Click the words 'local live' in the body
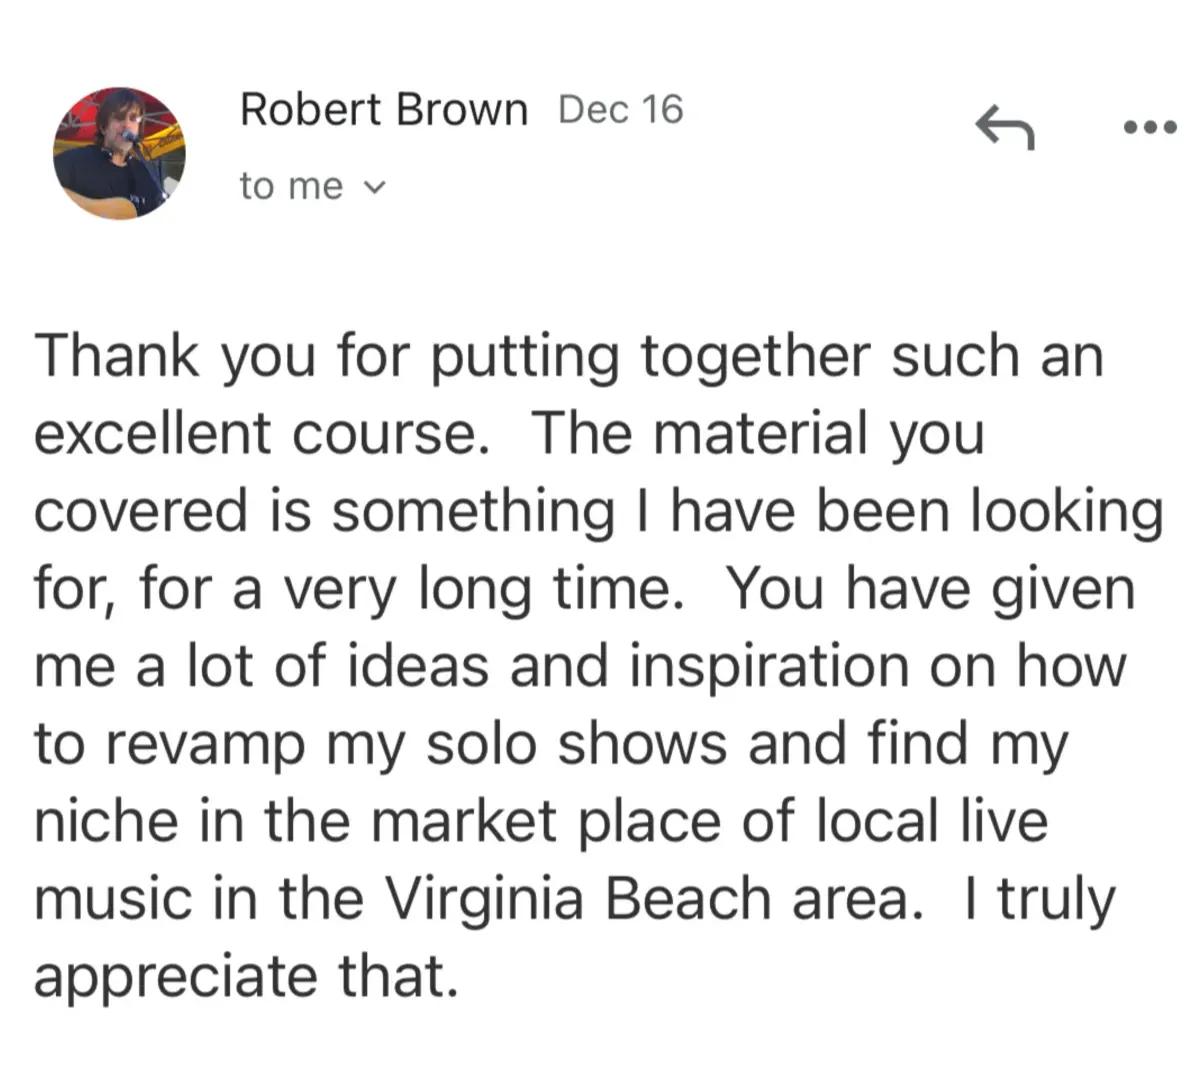The height and width of the screenshot is (1077, 1200). pos(932,822)
